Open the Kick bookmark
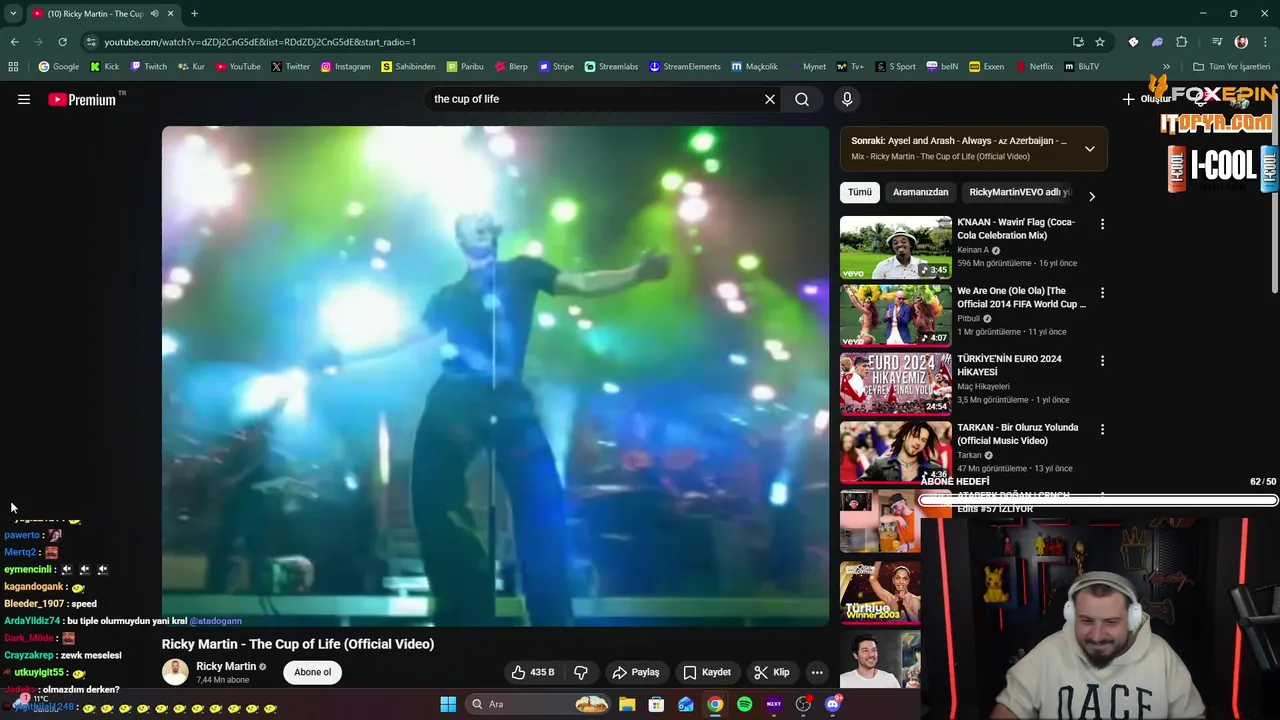The height and width of the screenshot is (720, 1280). point(104,67)
